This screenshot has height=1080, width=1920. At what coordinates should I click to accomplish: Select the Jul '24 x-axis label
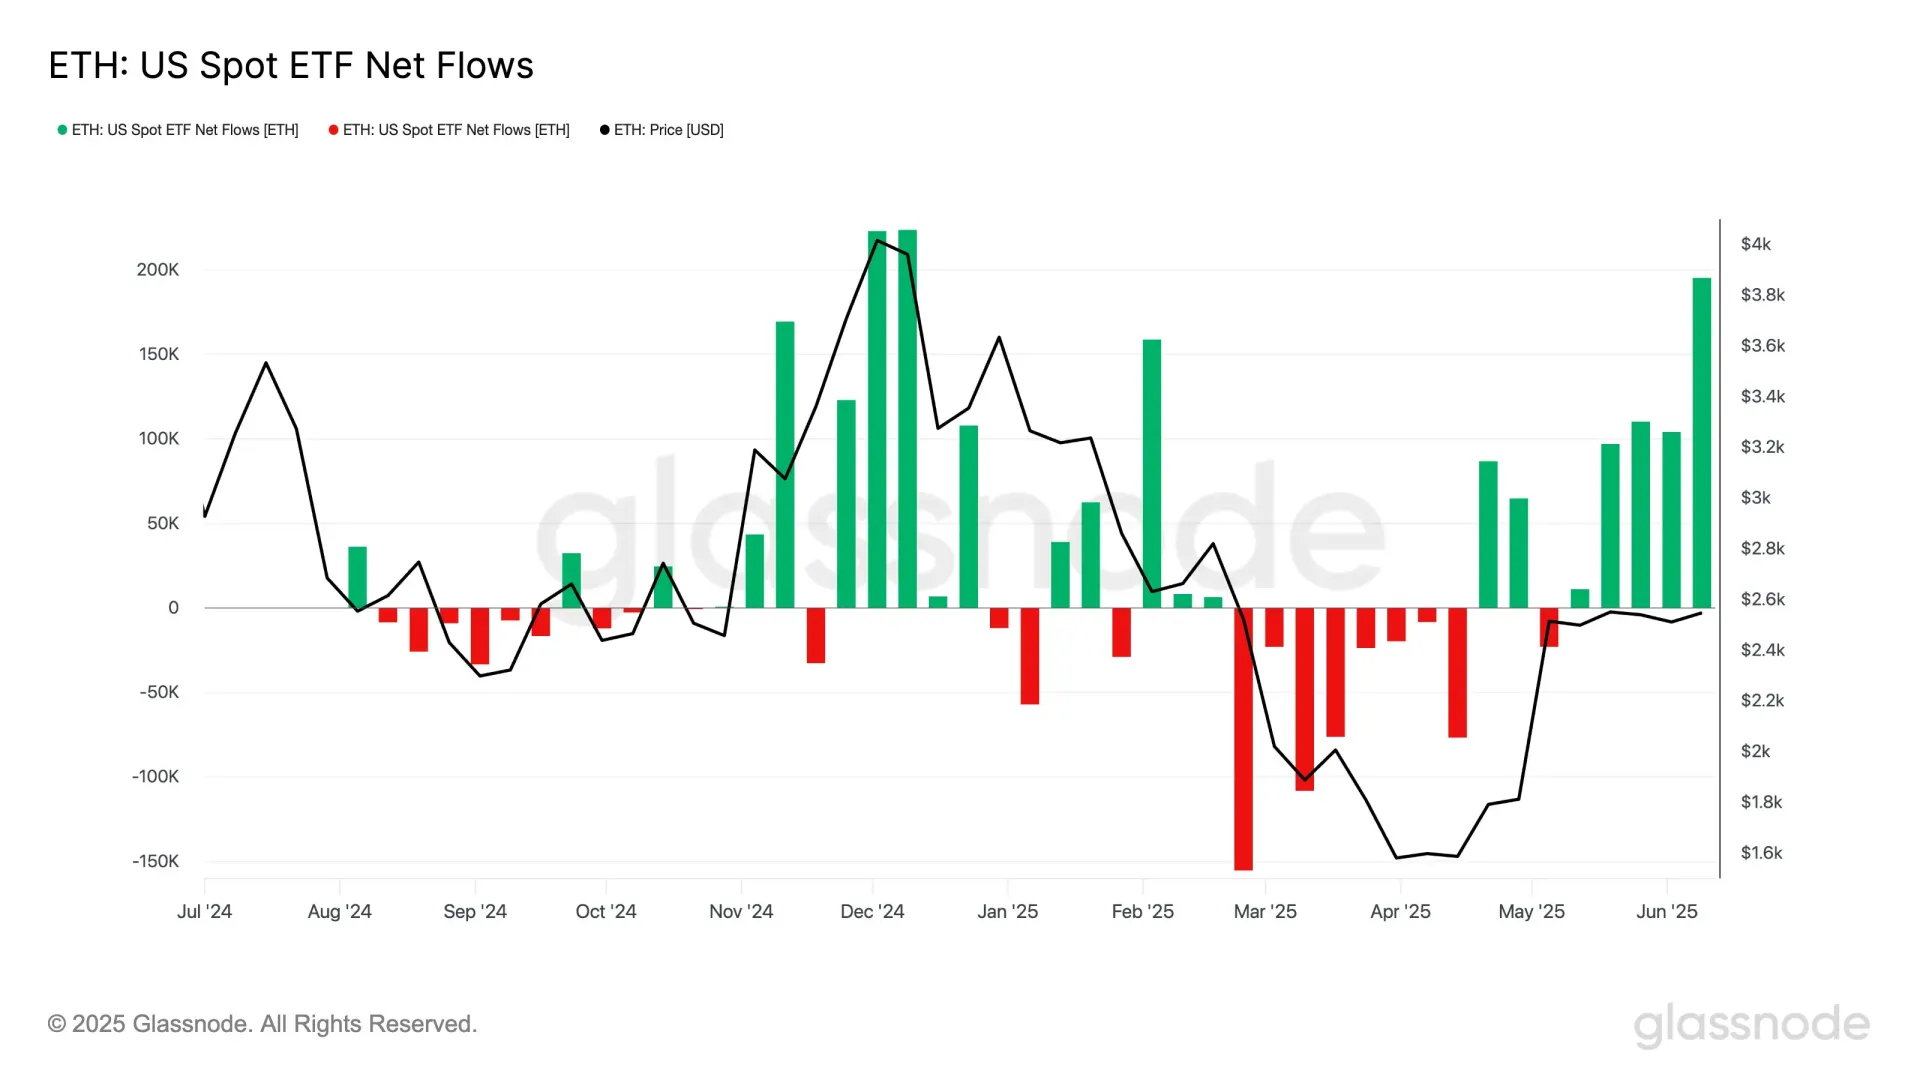coord(204,911)
